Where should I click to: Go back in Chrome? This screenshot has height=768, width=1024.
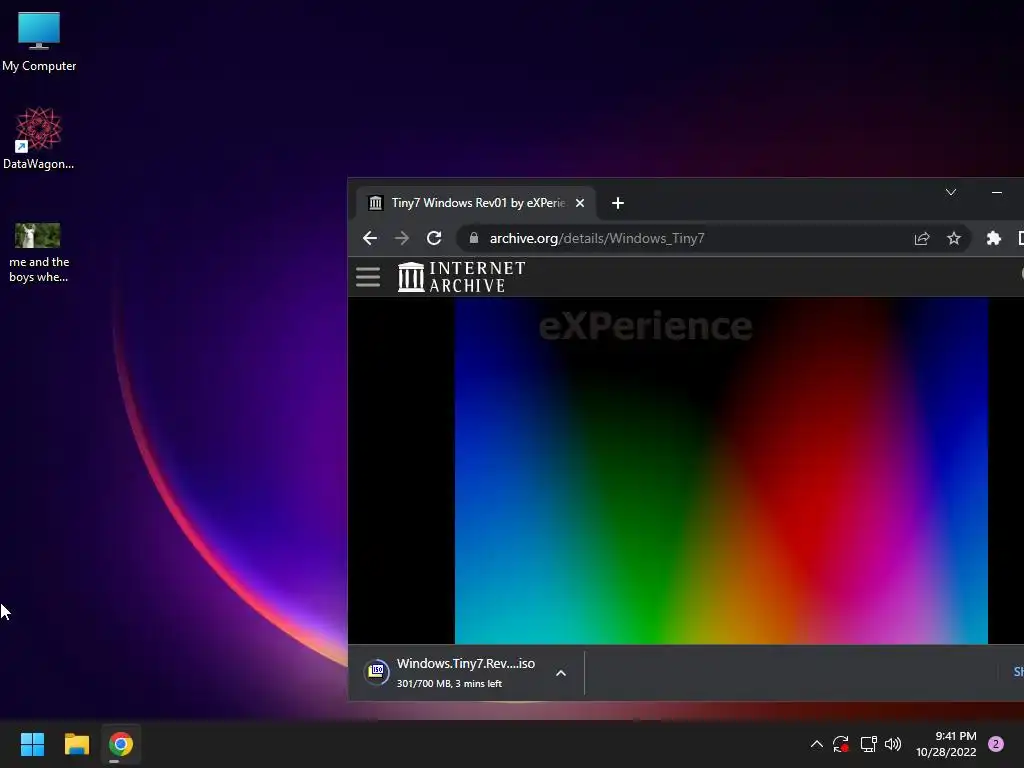pos(370,238)
